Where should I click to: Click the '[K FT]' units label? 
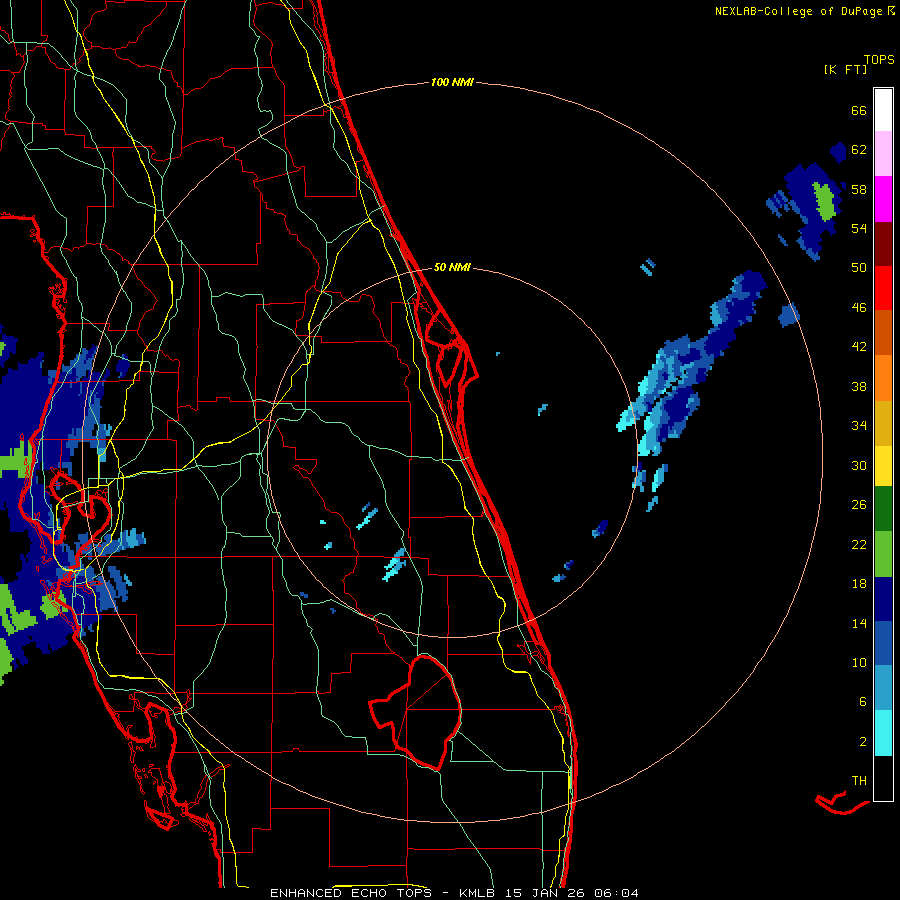[845, 69]
